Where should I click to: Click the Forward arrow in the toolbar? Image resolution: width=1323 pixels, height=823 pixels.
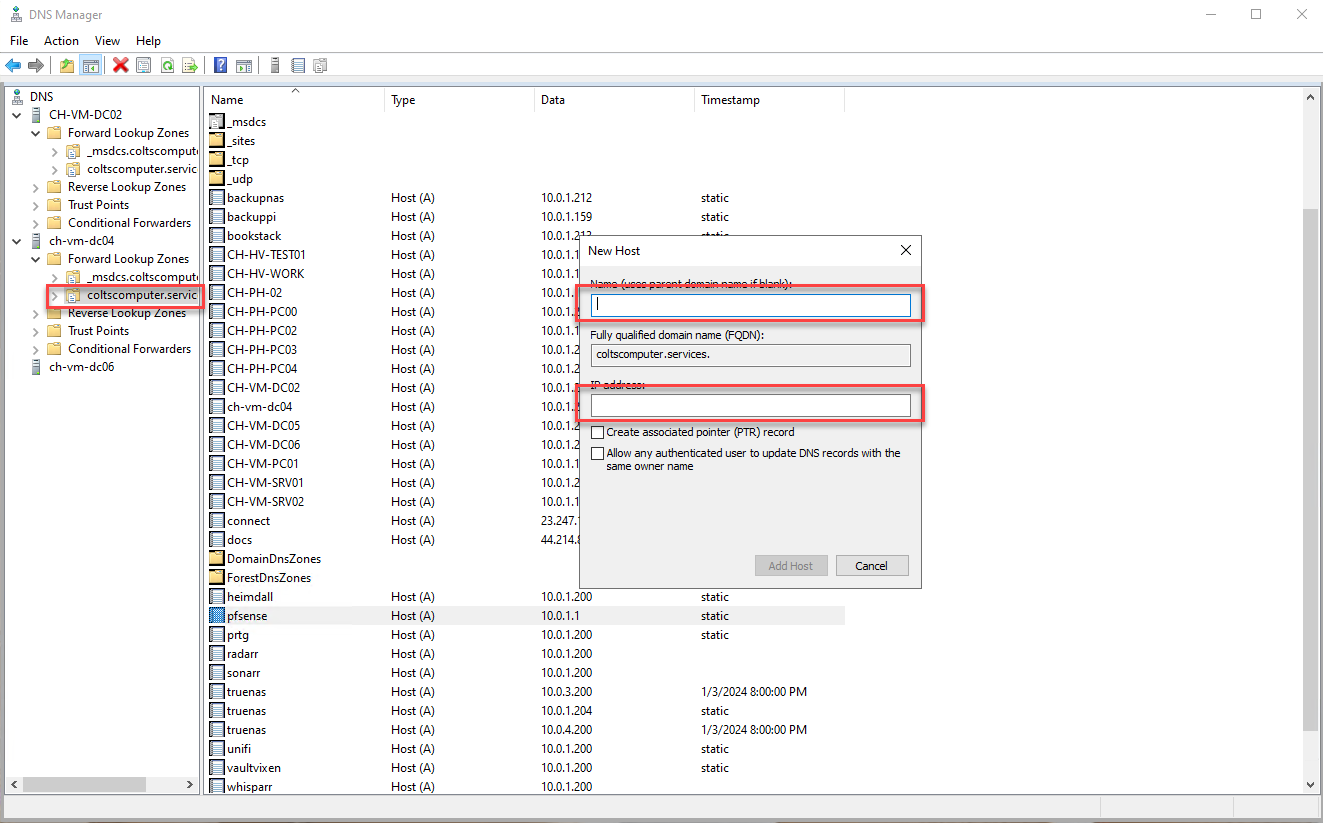36,65
